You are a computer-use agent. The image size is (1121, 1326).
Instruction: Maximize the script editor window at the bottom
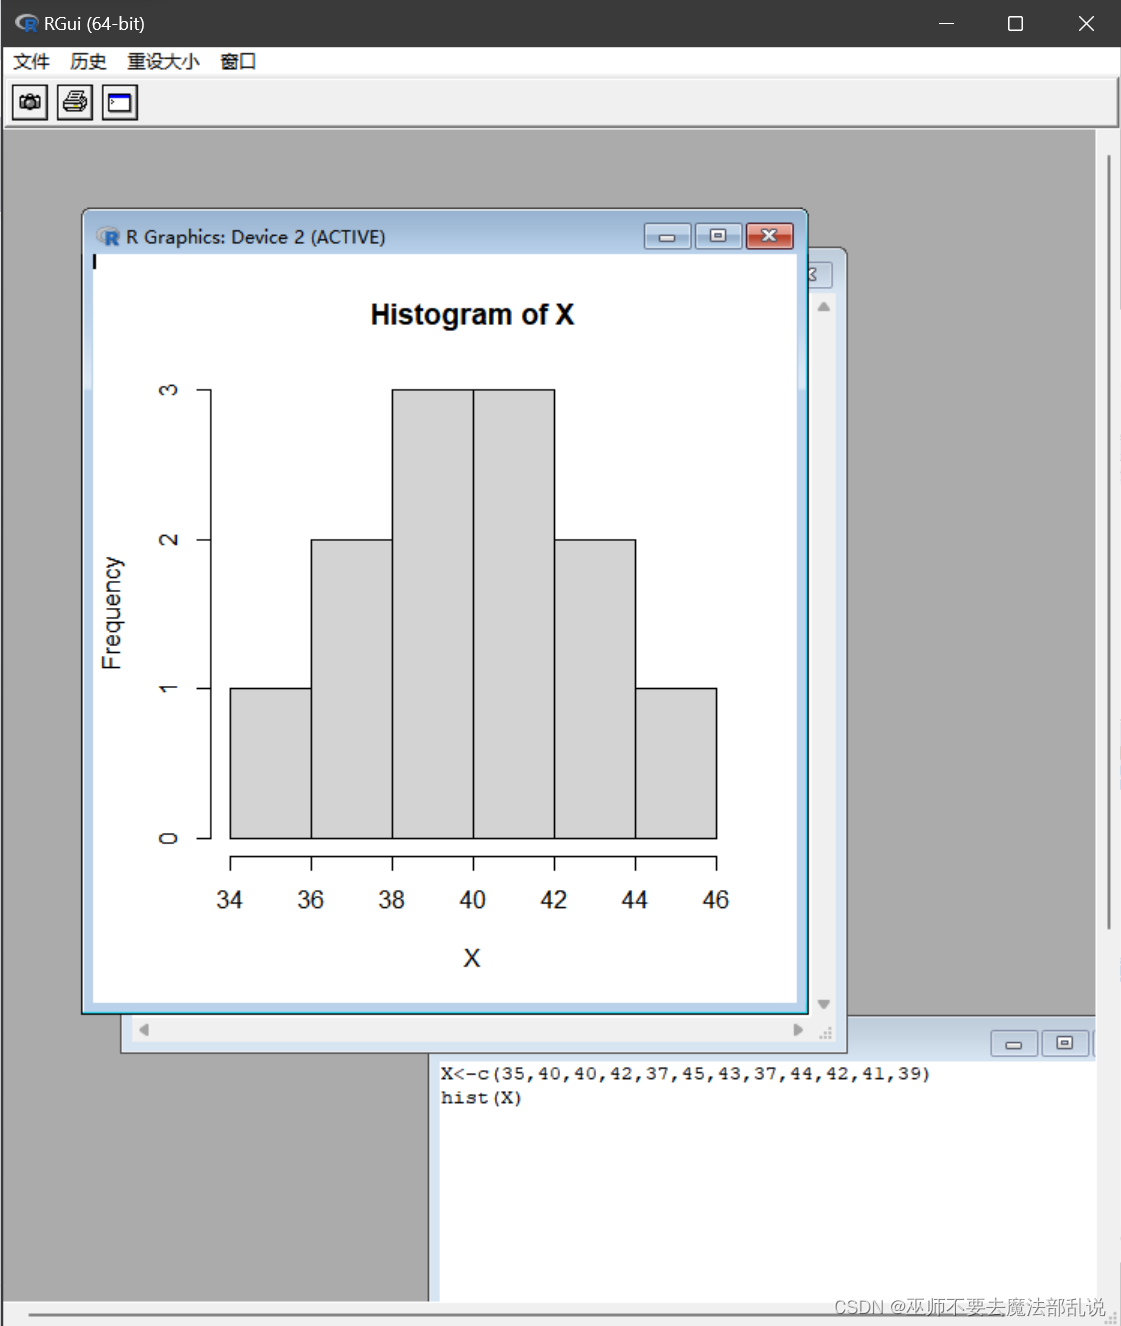(1065, 1043)
